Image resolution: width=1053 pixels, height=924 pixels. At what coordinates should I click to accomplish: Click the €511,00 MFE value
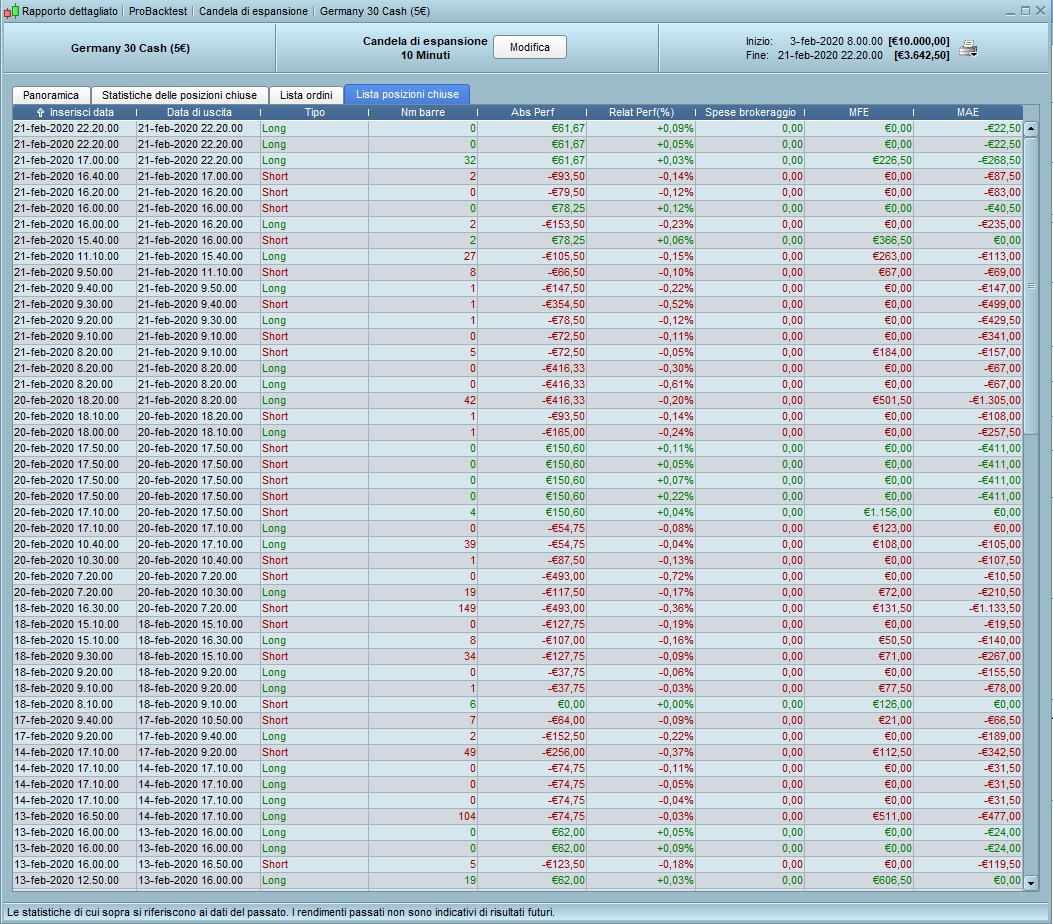click(x=891, y=817)
